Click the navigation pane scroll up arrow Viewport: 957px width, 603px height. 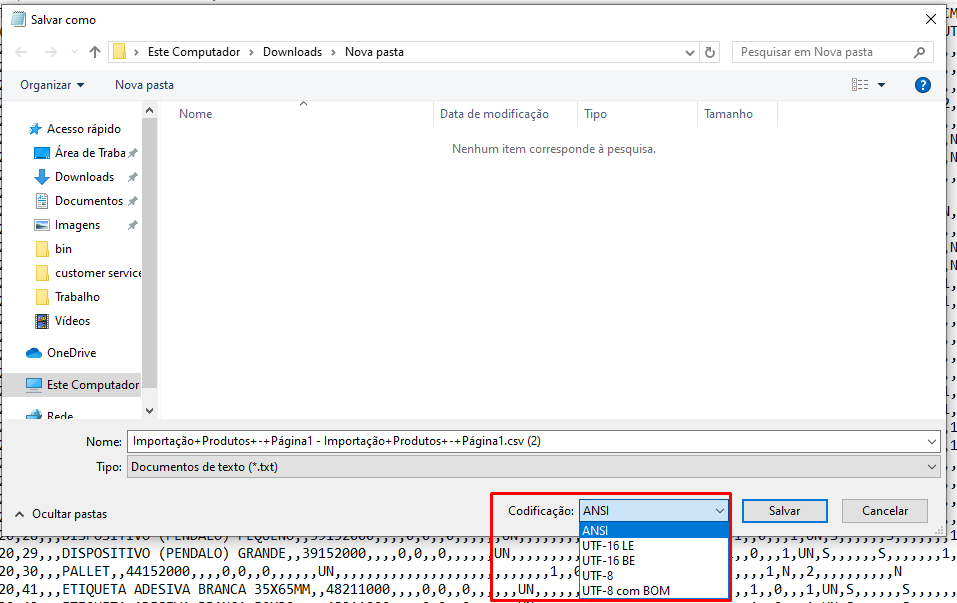(x=150, y=110)
